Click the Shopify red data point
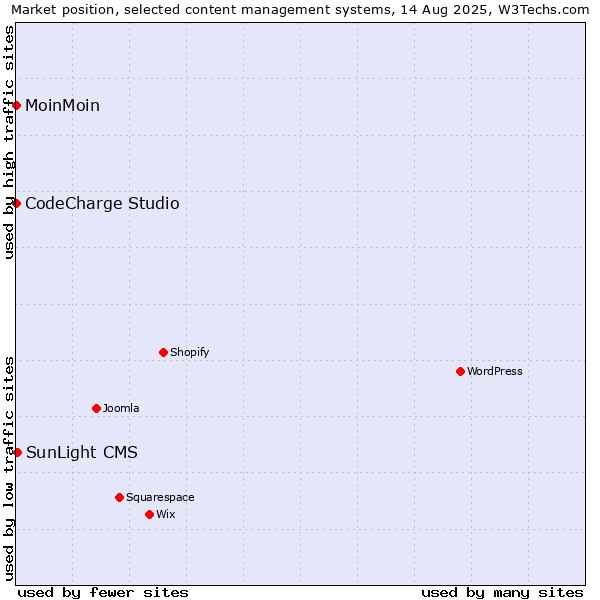This screenshot has height=600, width=600. coord(163,352)
